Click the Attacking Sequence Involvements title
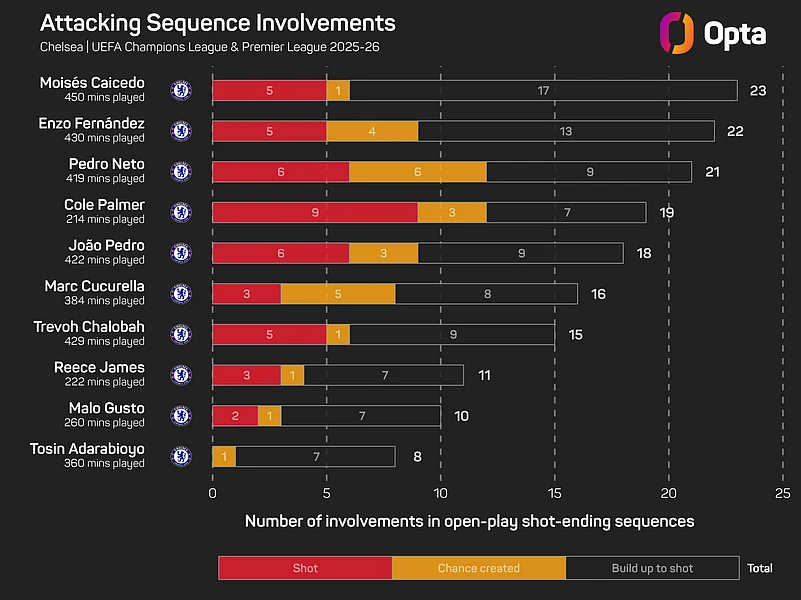The height and width of the screenshot is (600, 801). 218,23
